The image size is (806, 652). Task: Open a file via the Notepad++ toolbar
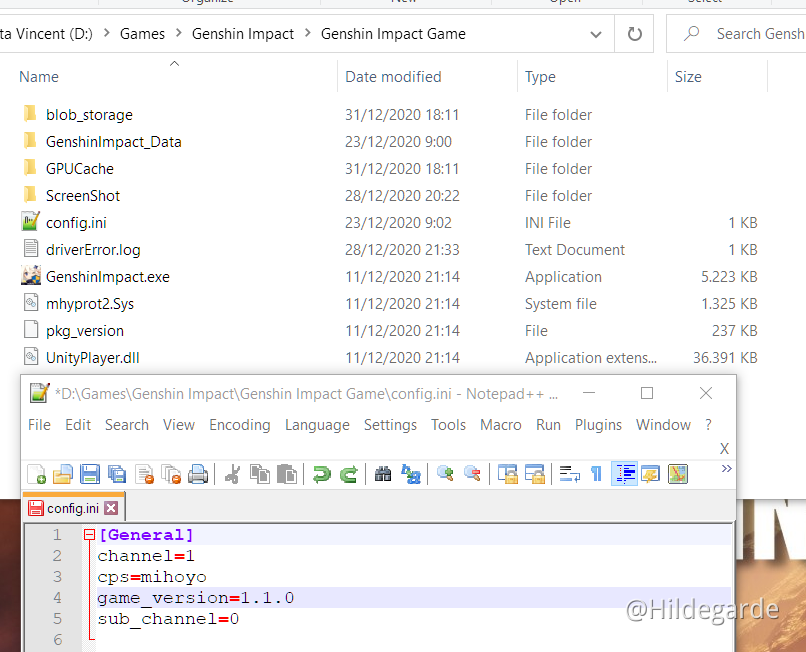coord(64,473)
